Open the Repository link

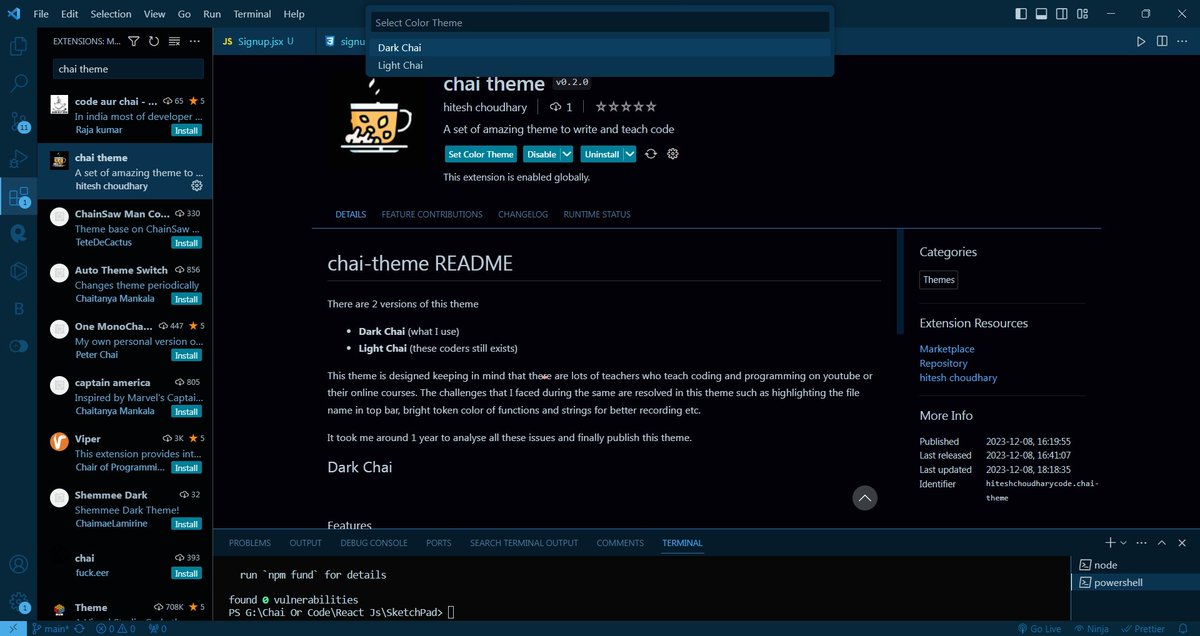tap(944, 363)
